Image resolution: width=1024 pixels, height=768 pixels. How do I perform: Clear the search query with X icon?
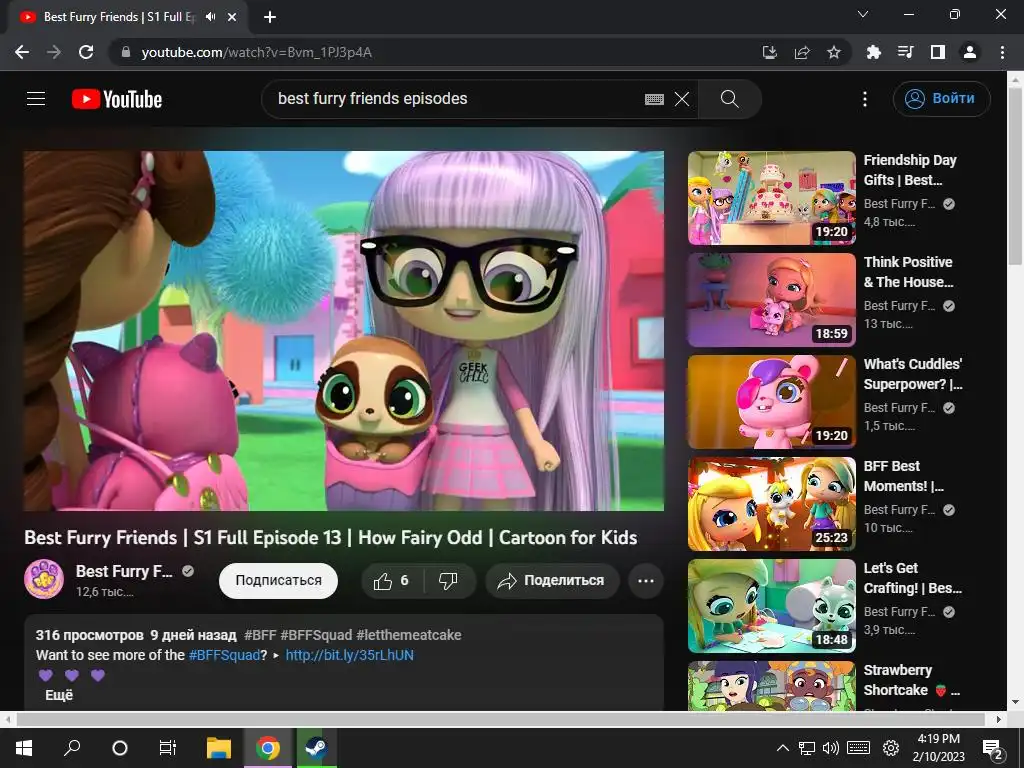click(682, 99)
